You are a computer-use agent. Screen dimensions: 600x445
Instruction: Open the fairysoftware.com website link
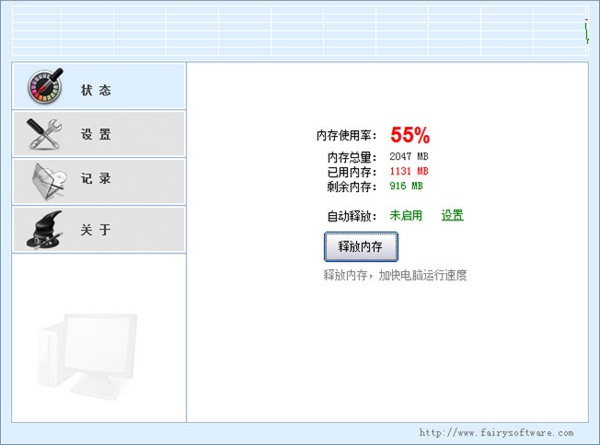pyautogui.click(x=496, y=433)
